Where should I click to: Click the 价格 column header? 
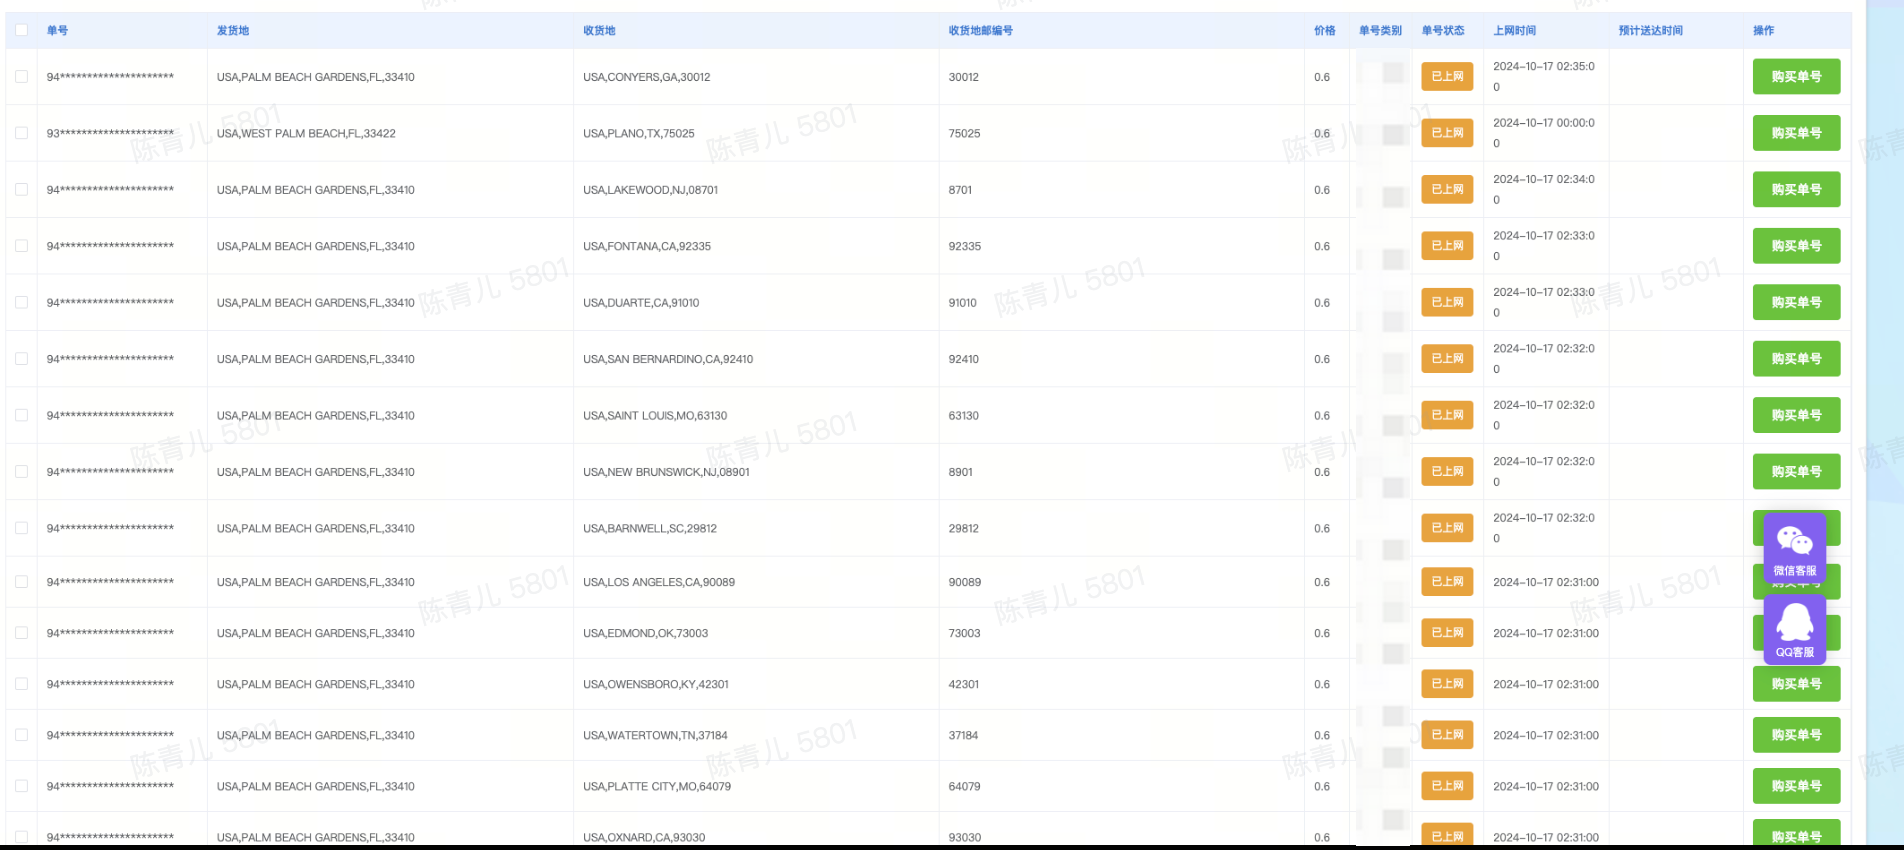1324,31
